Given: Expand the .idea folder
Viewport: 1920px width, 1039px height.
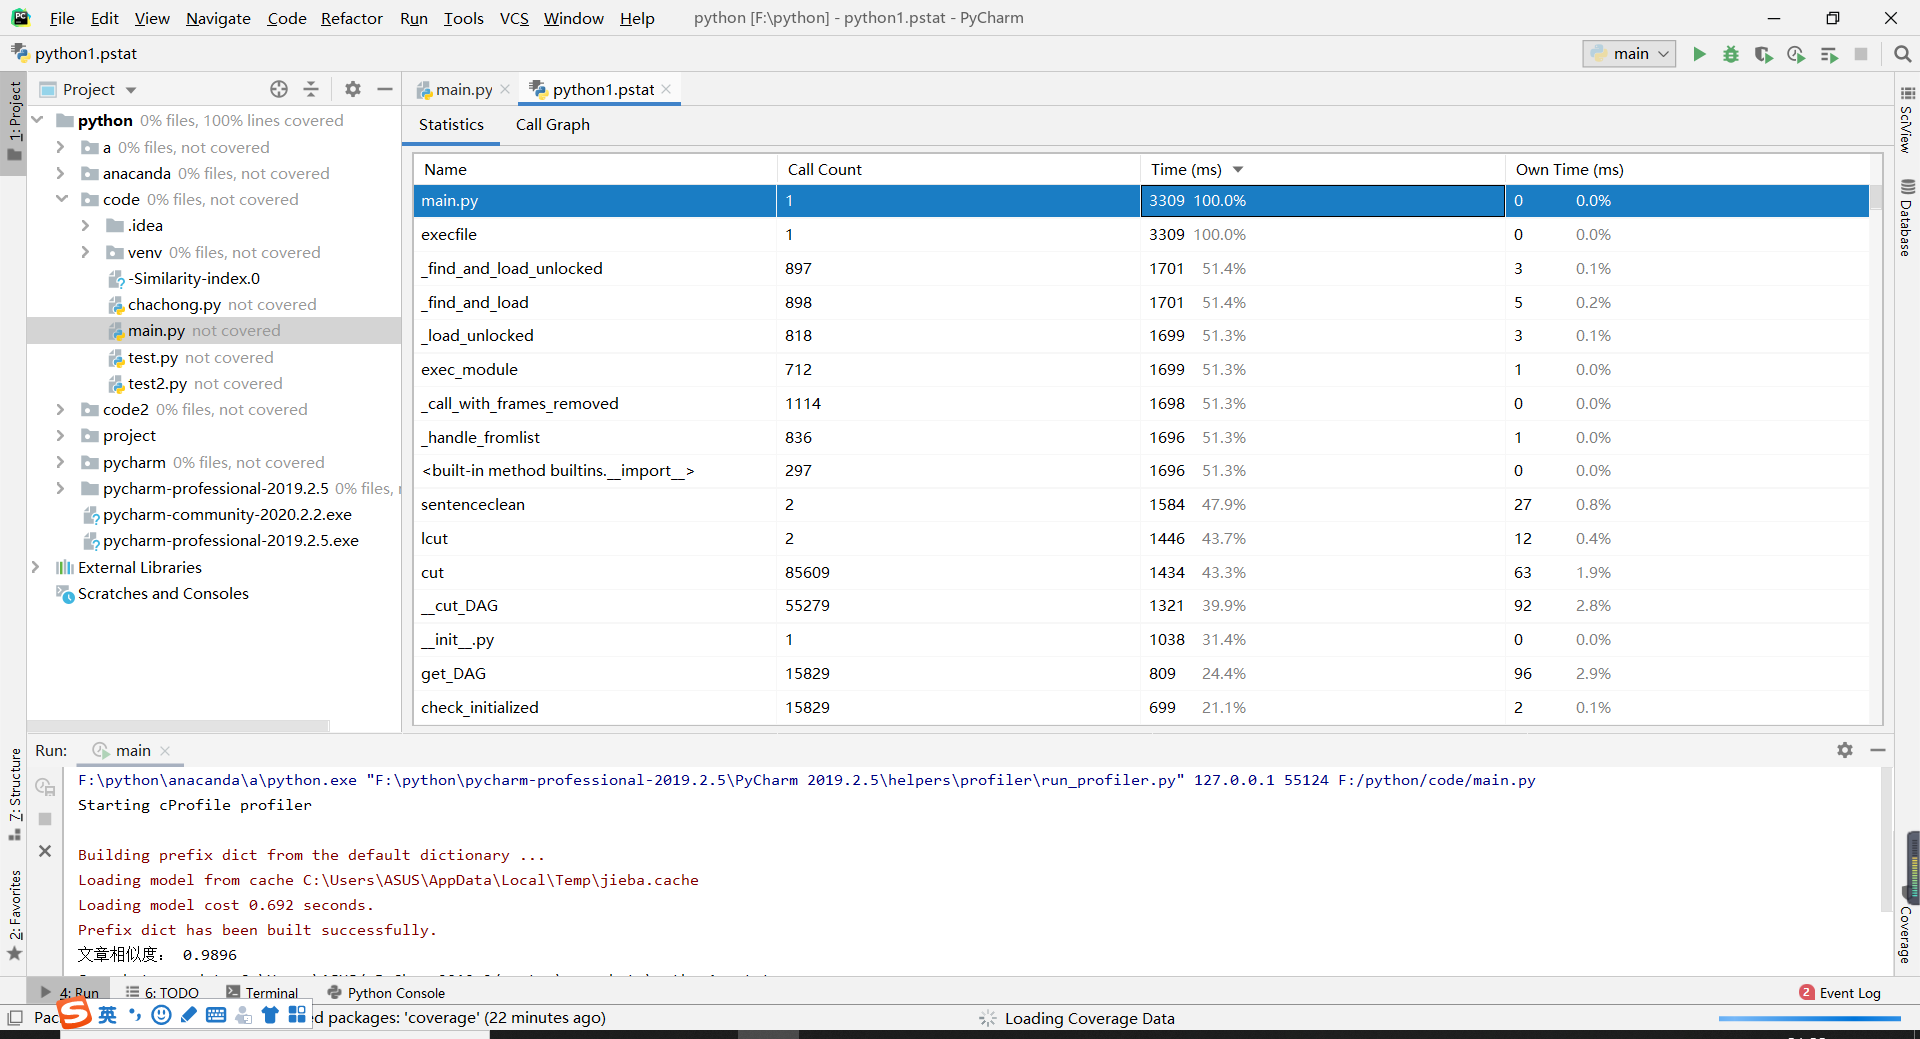Looking at the screenshot, I should click(85, 226).
